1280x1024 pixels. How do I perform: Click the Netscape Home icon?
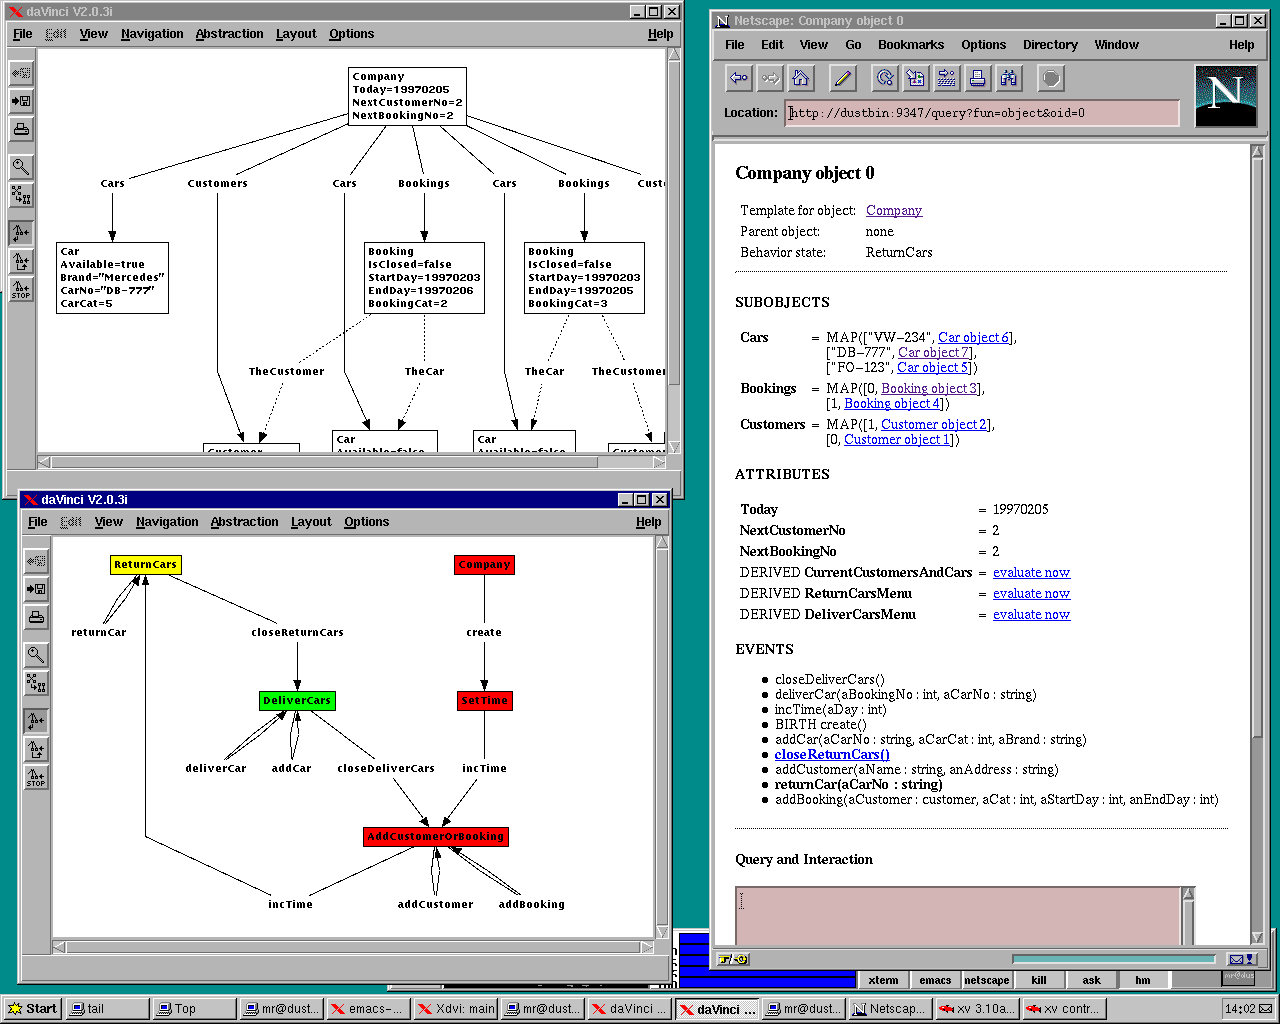click(x=800, y=78)
